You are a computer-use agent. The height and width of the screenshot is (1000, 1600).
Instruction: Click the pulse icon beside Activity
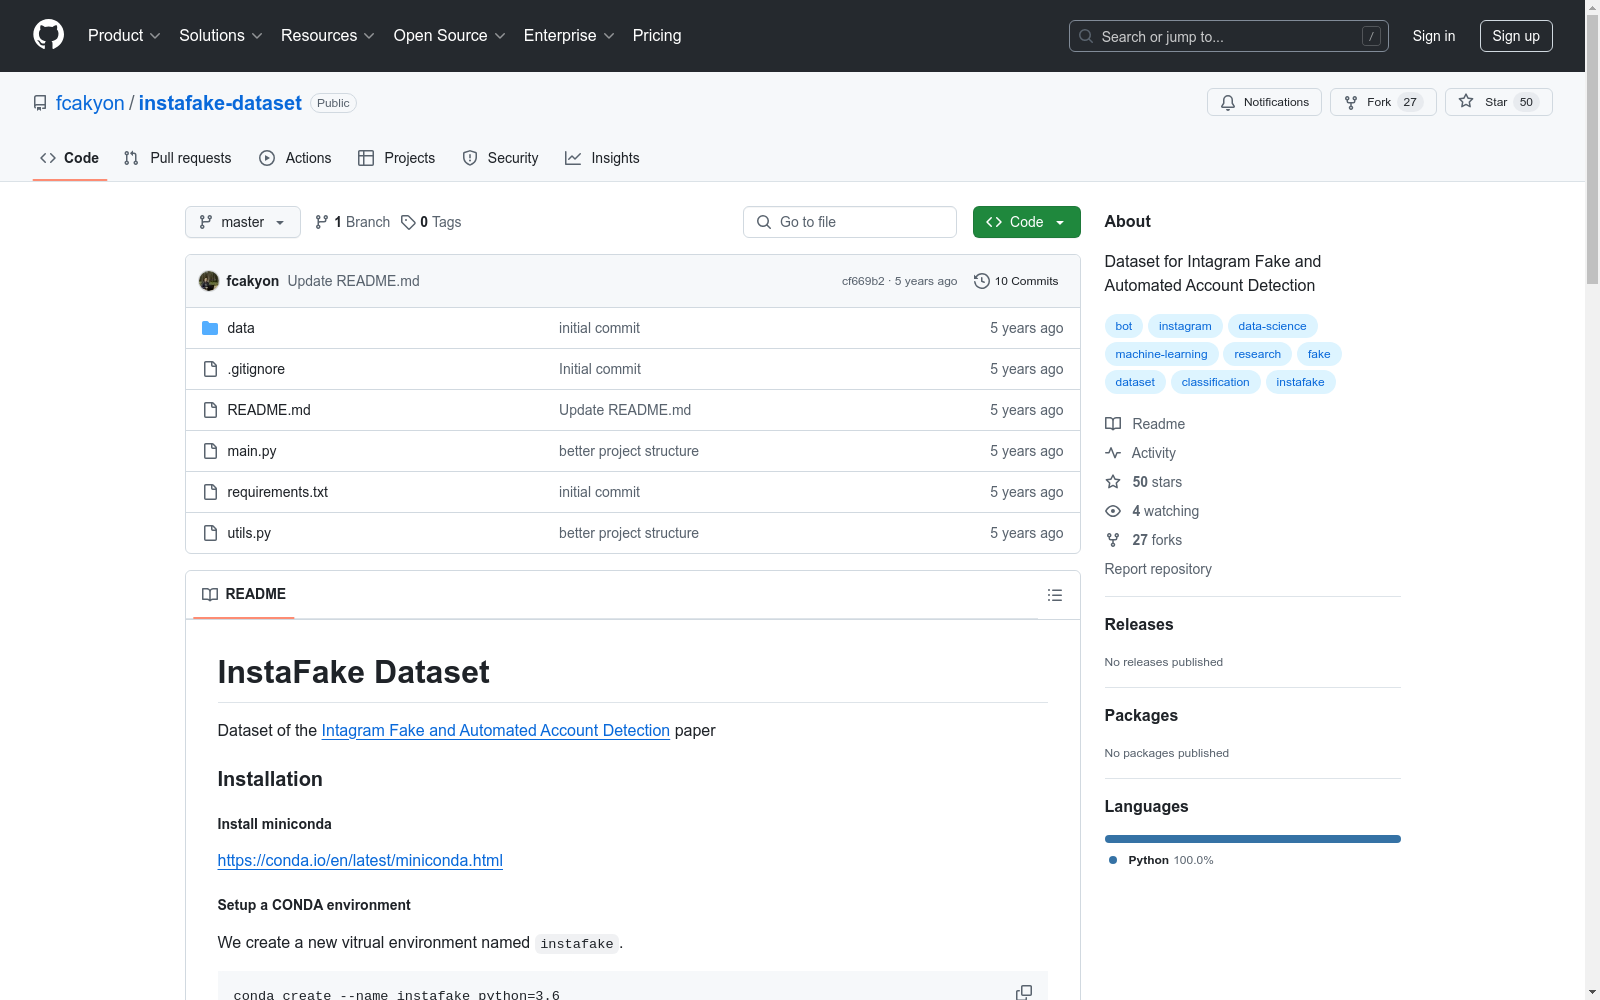1113,453
